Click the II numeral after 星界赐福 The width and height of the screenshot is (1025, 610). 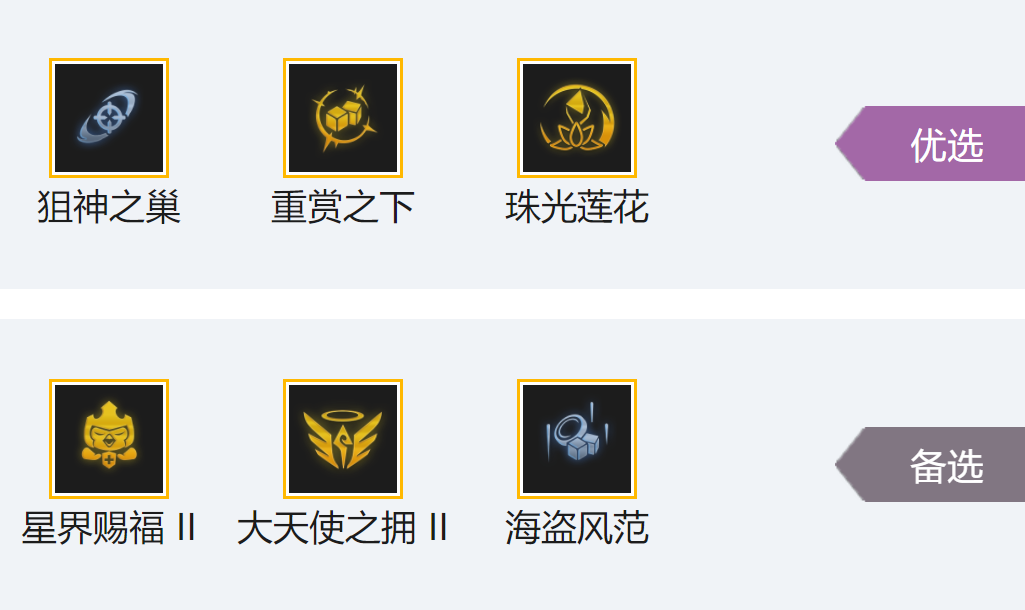187,528
